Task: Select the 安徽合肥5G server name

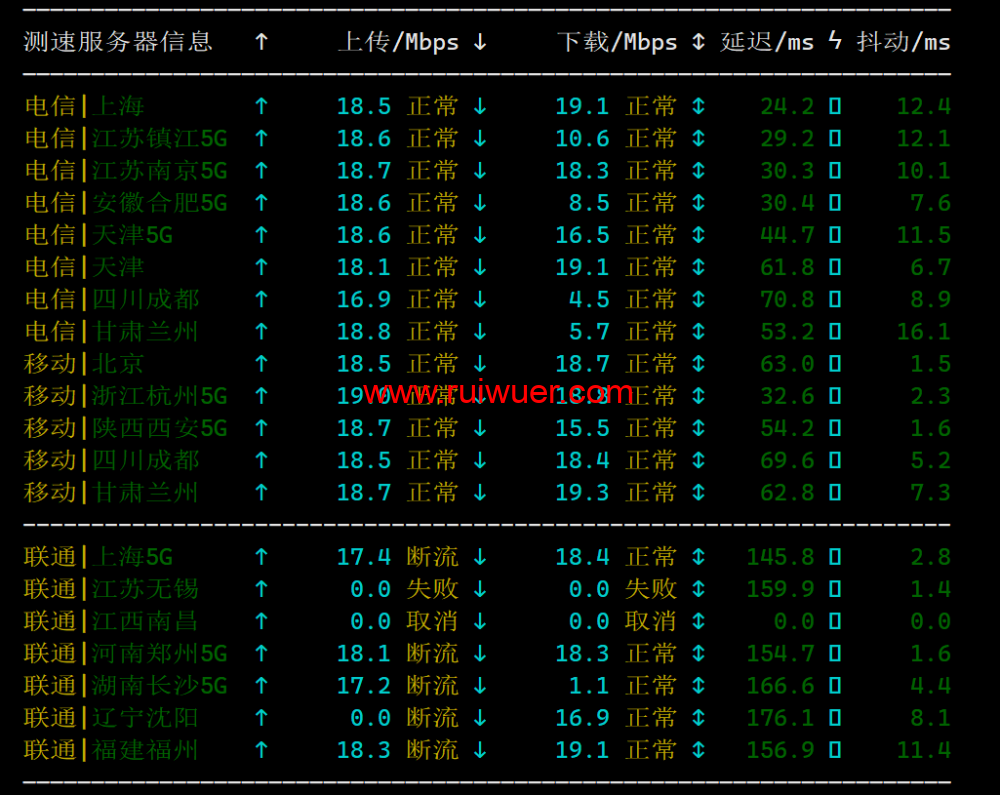Action: pos(160,203)
